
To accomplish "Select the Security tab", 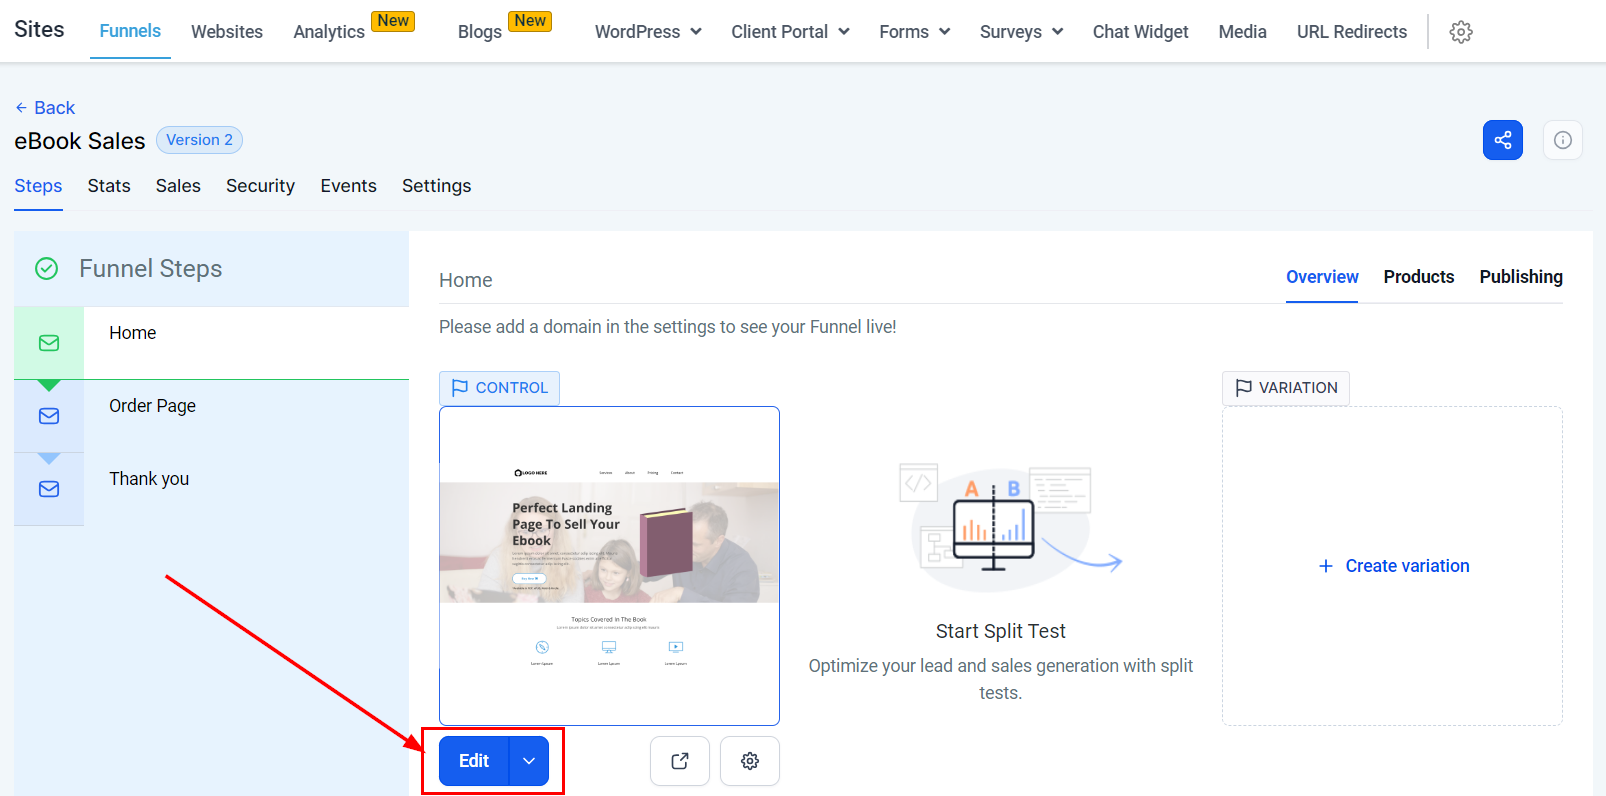I will 260,186.
